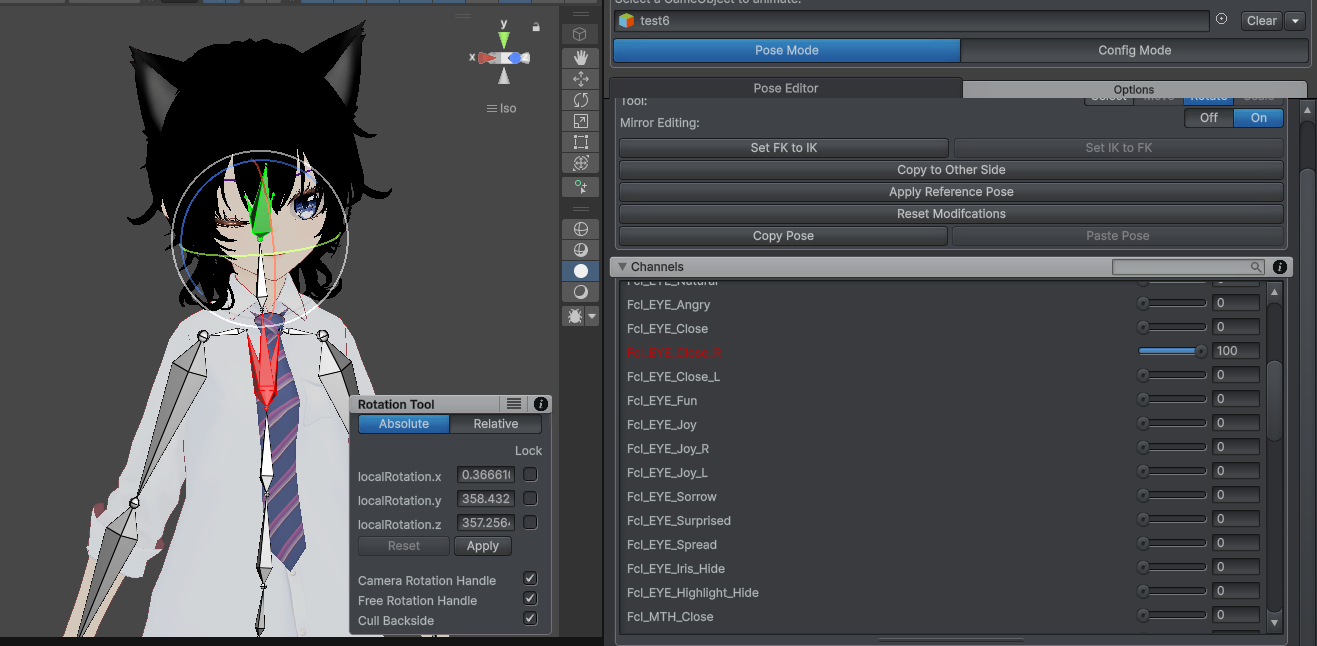This screenshot has height=646, width=1317.
Task: Click the Copy Pose button
Action: tap(783, 236)
